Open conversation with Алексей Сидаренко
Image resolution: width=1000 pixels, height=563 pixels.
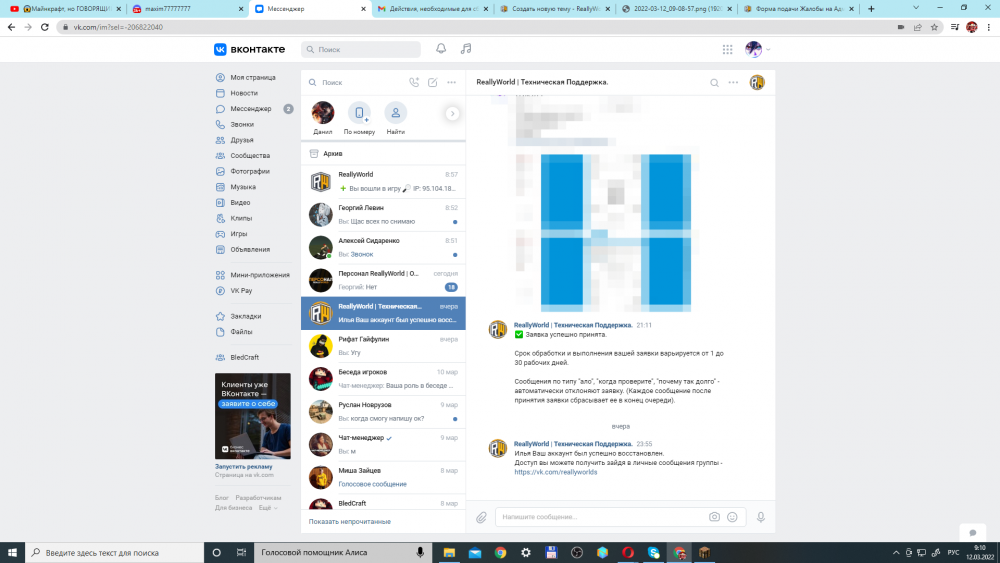(383, 247)
